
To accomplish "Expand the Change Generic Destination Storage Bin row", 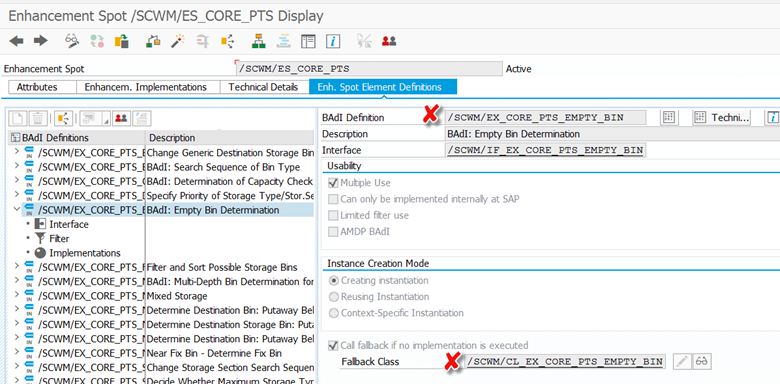I will coord(16,152).
